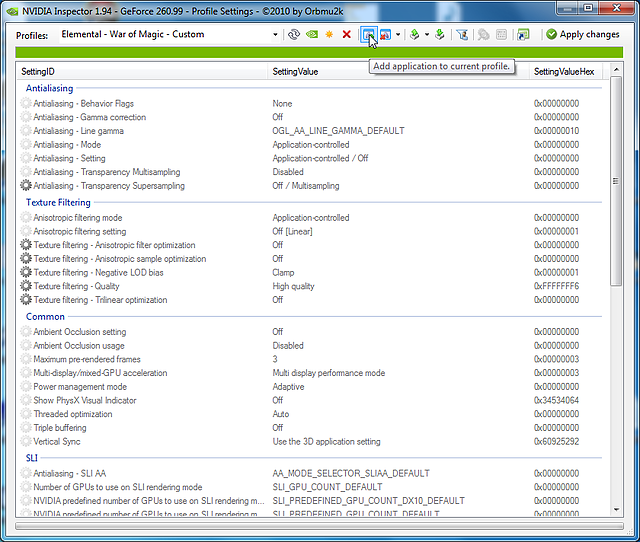Click value Adaptive for Power management mode

tap(288, 387)
